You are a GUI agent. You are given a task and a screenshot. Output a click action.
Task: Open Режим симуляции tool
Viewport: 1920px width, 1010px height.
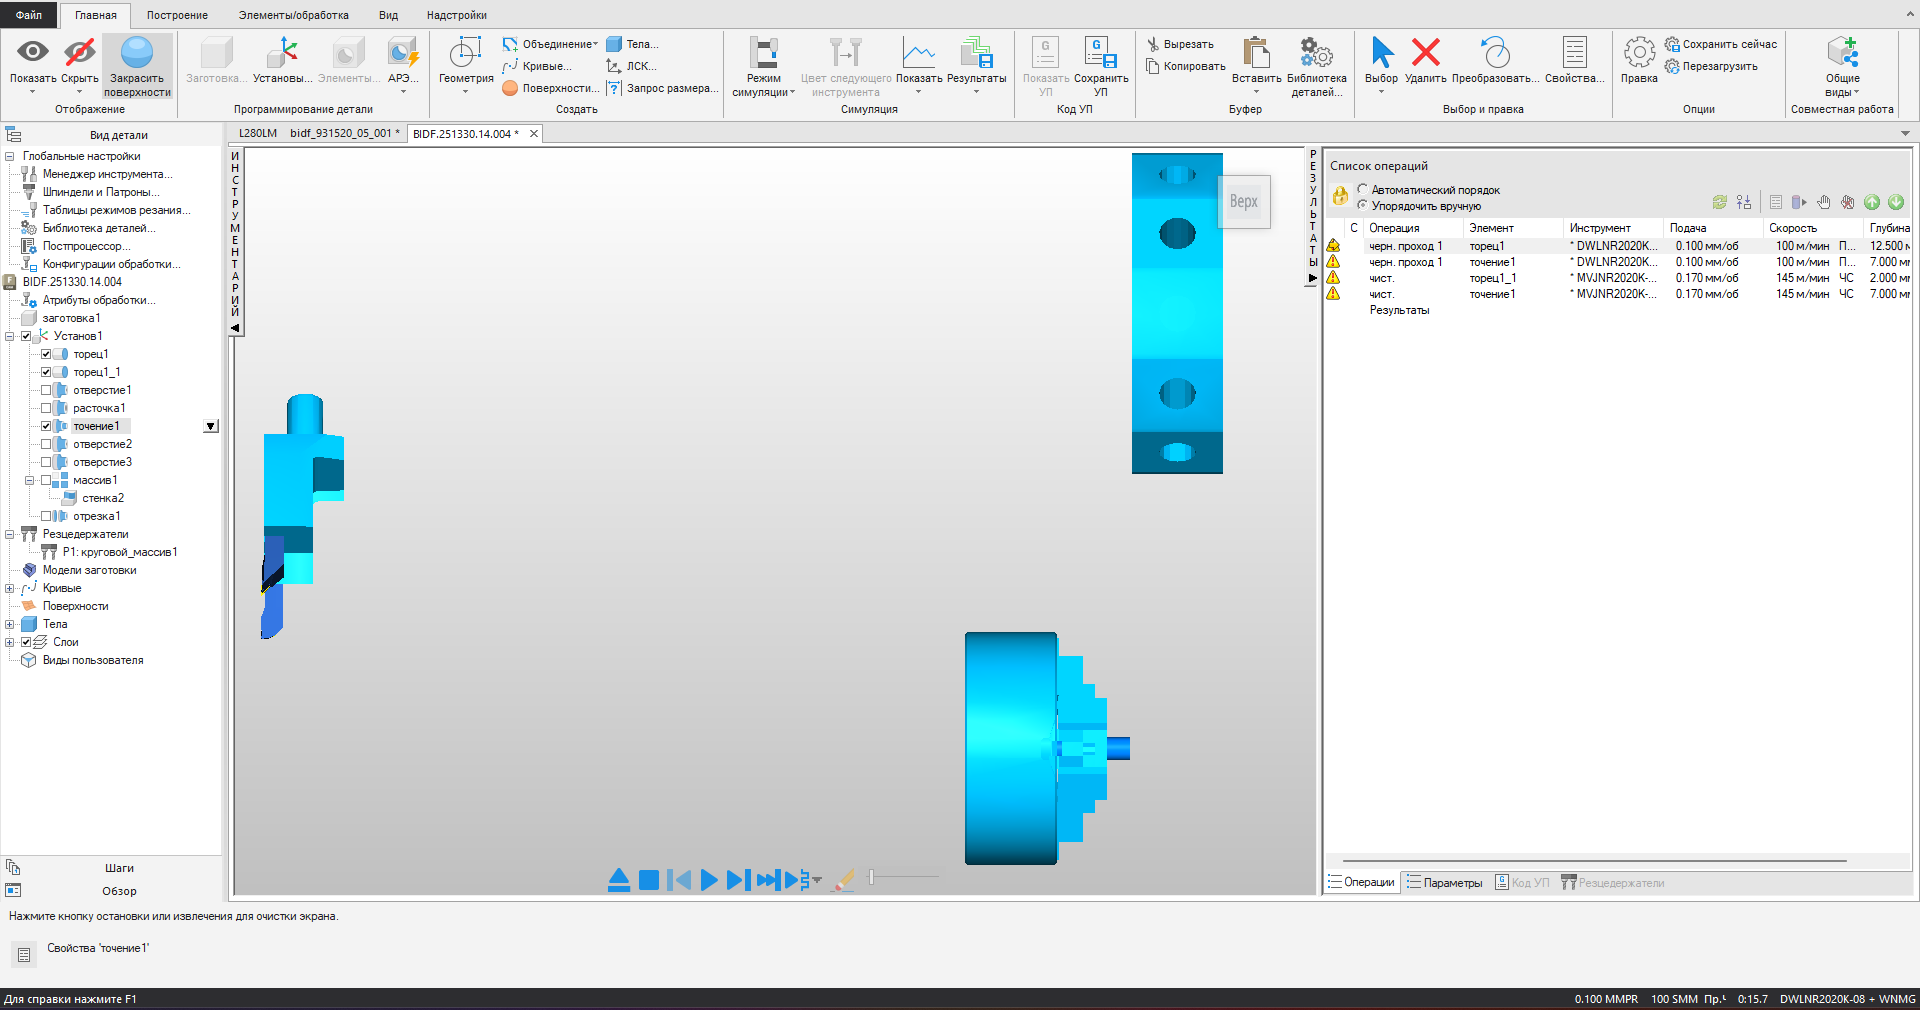[764, 53]
